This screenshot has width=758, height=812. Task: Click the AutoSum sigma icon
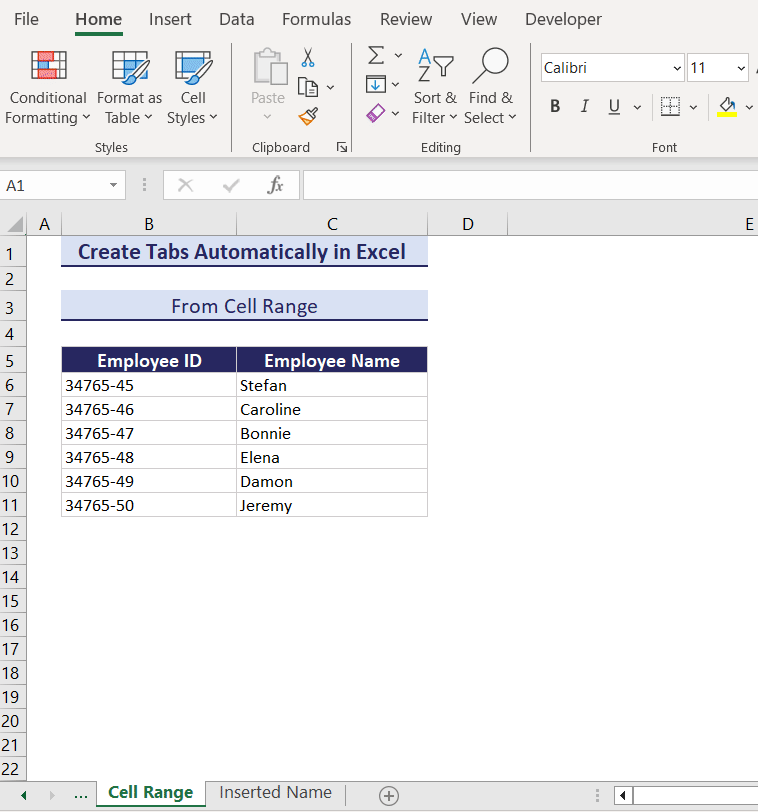pyautogui.click(x=376, y=55)
